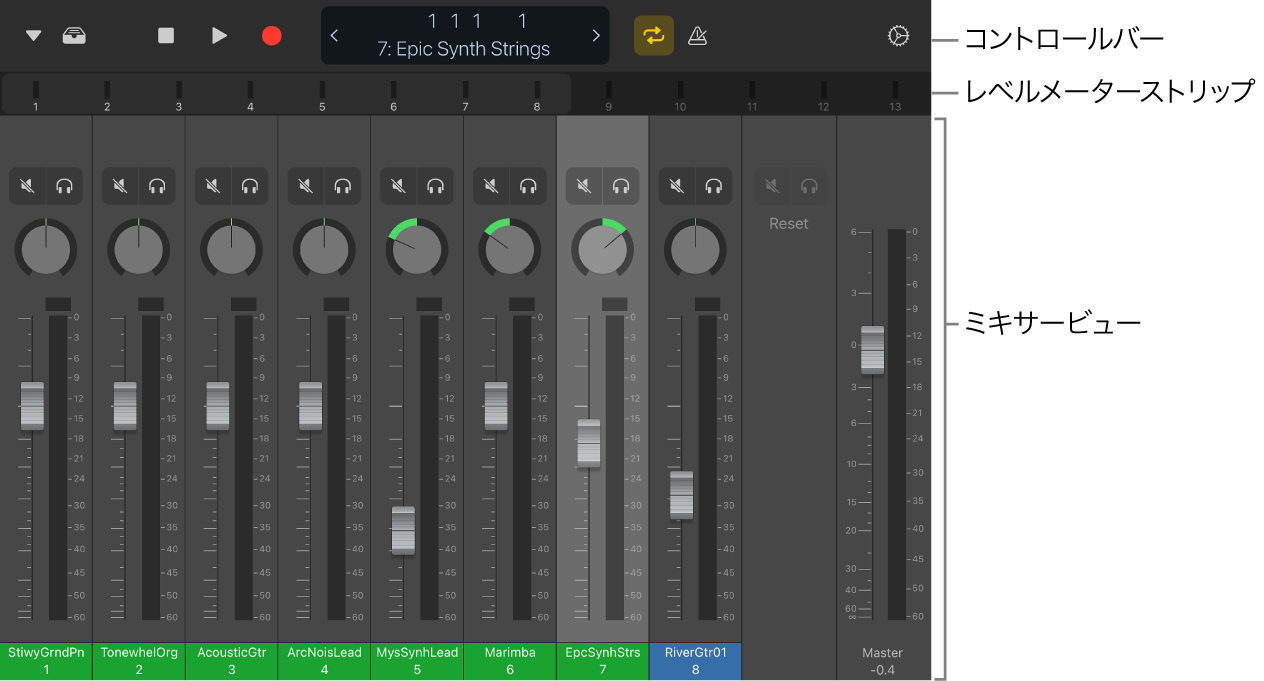Solo the ArcNoisLead channel

click(343, 186)
